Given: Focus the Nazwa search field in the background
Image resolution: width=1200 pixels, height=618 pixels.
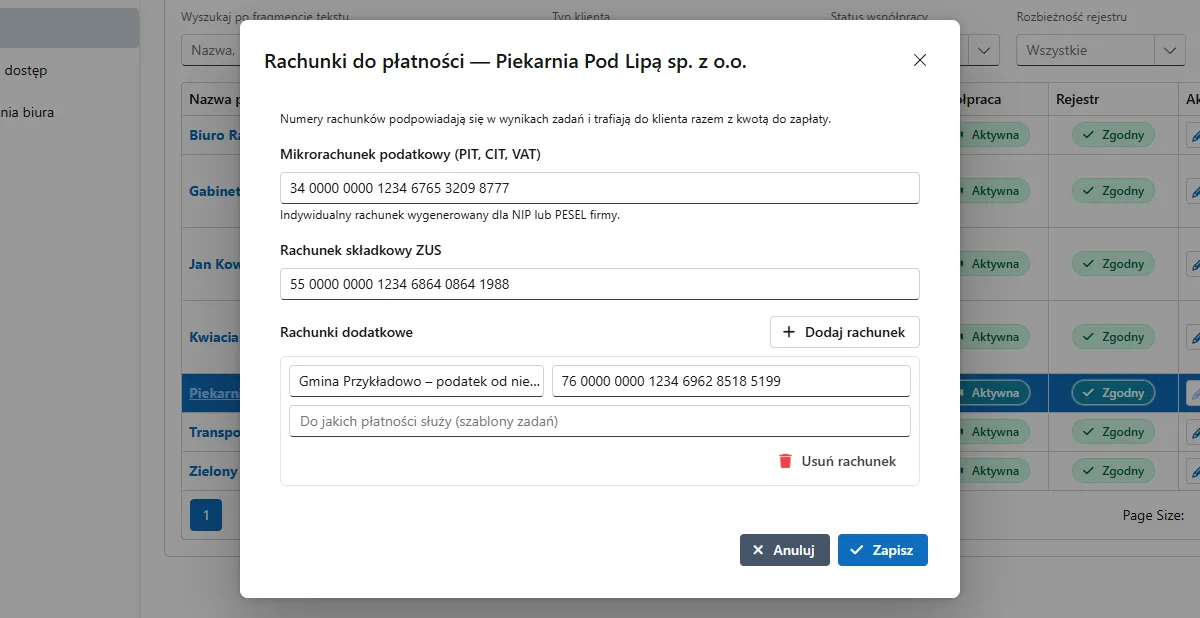Looking at the screenshot, I should 211,50.
